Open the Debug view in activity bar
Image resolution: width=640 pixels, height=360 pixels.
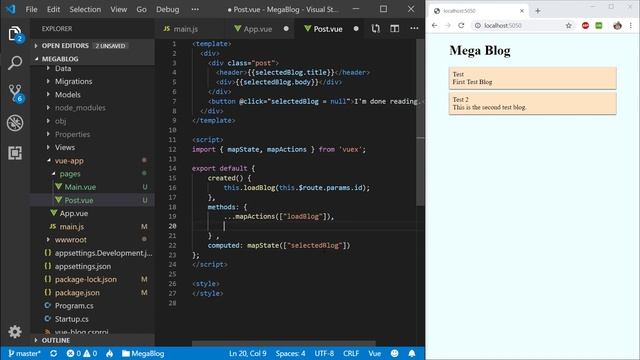click(15, 123)
